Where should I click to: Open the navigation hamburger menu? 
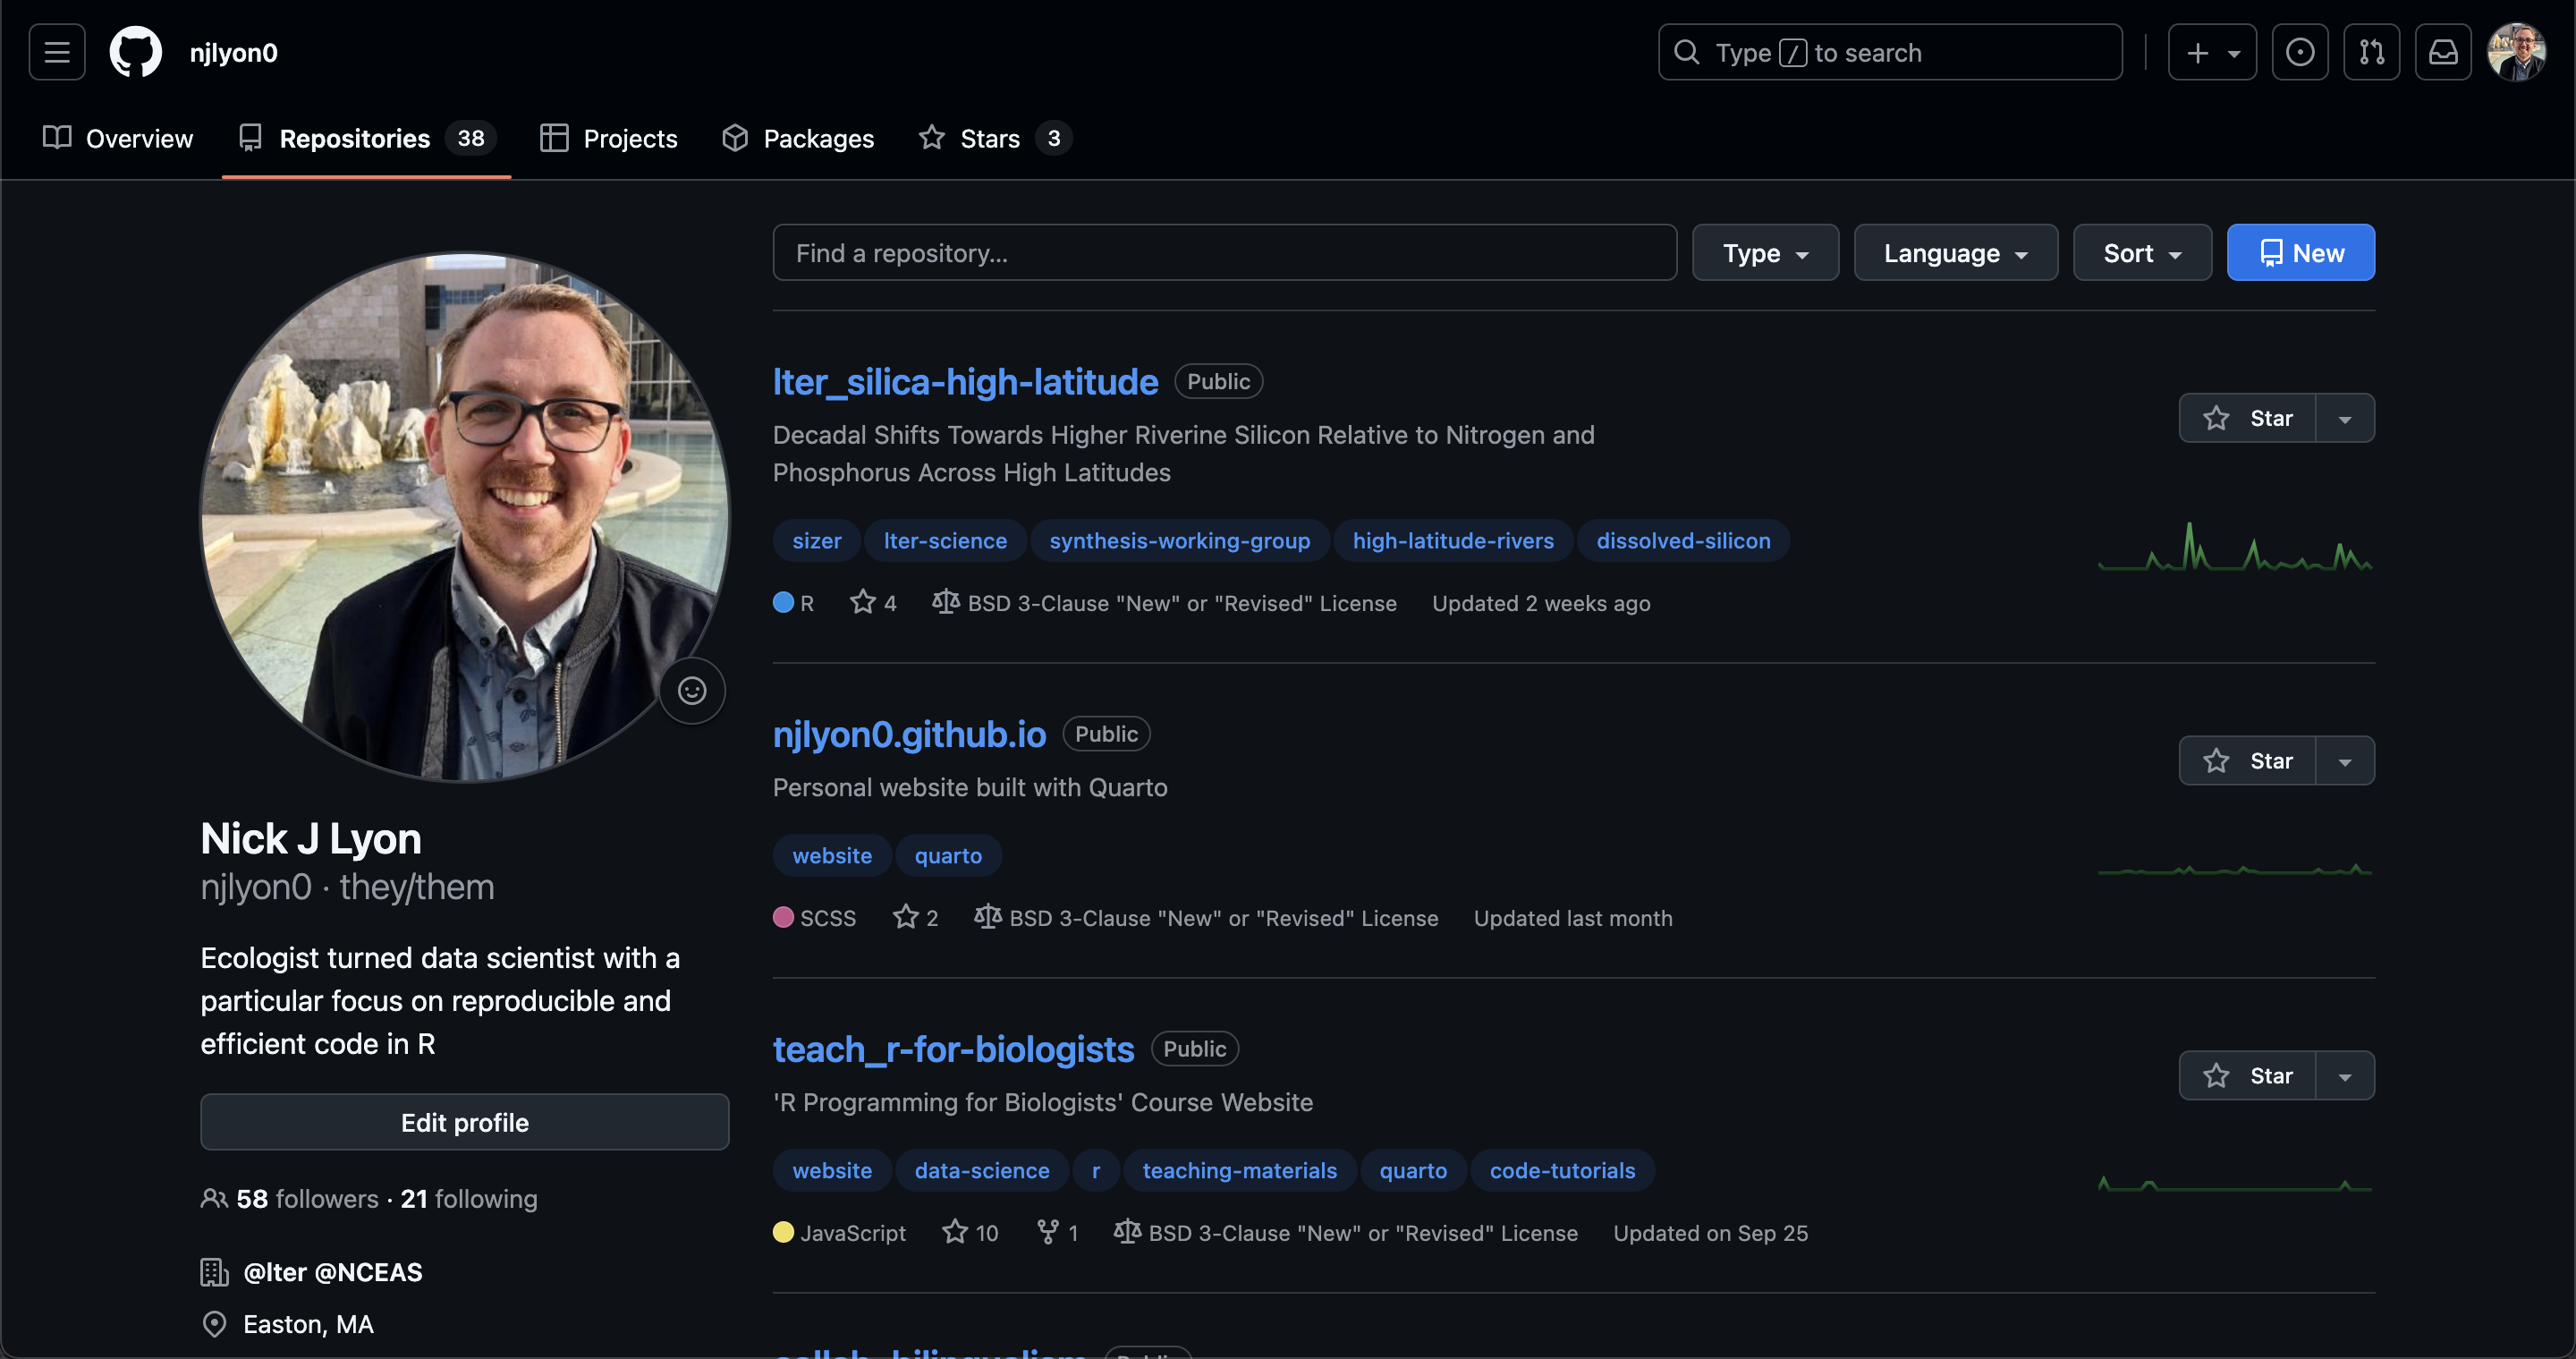pos(56,52)
